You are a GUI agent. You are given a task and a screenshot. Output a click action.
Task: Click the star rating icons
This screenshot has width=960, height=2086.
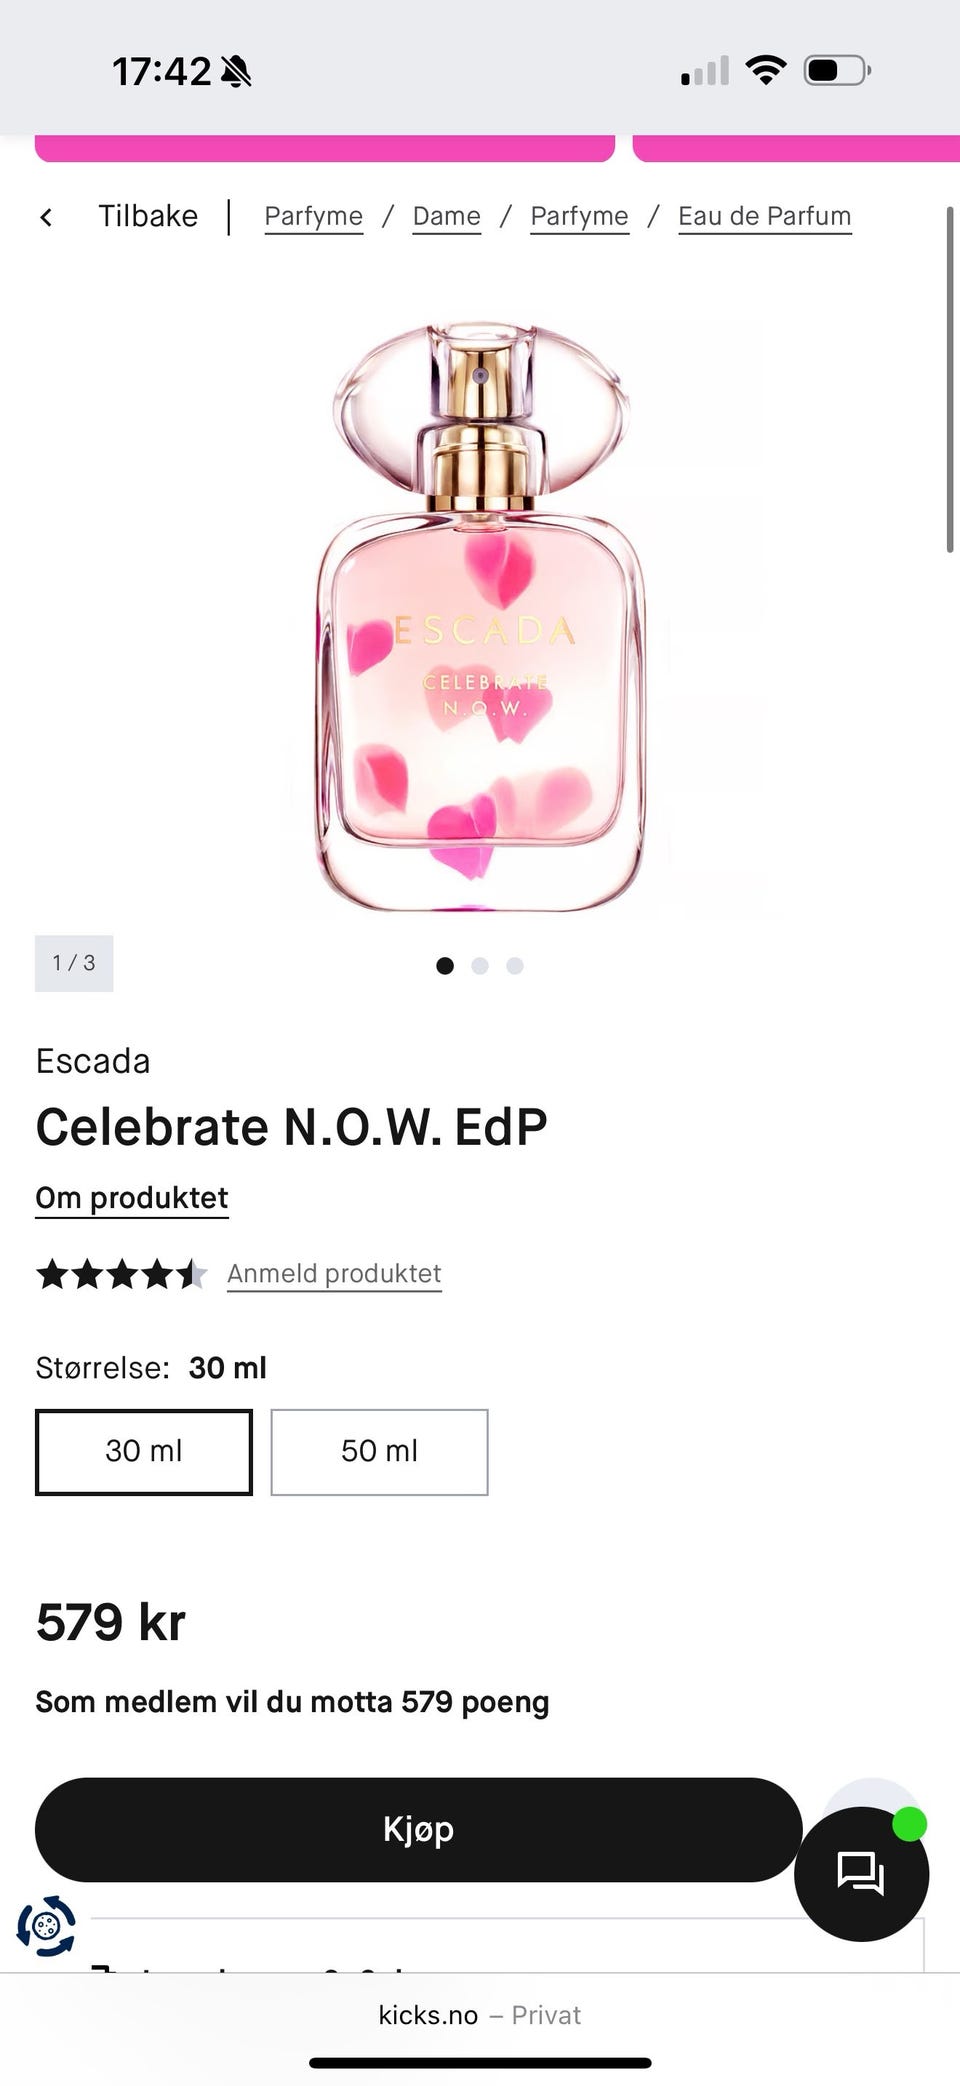[x=121, y=1274]
